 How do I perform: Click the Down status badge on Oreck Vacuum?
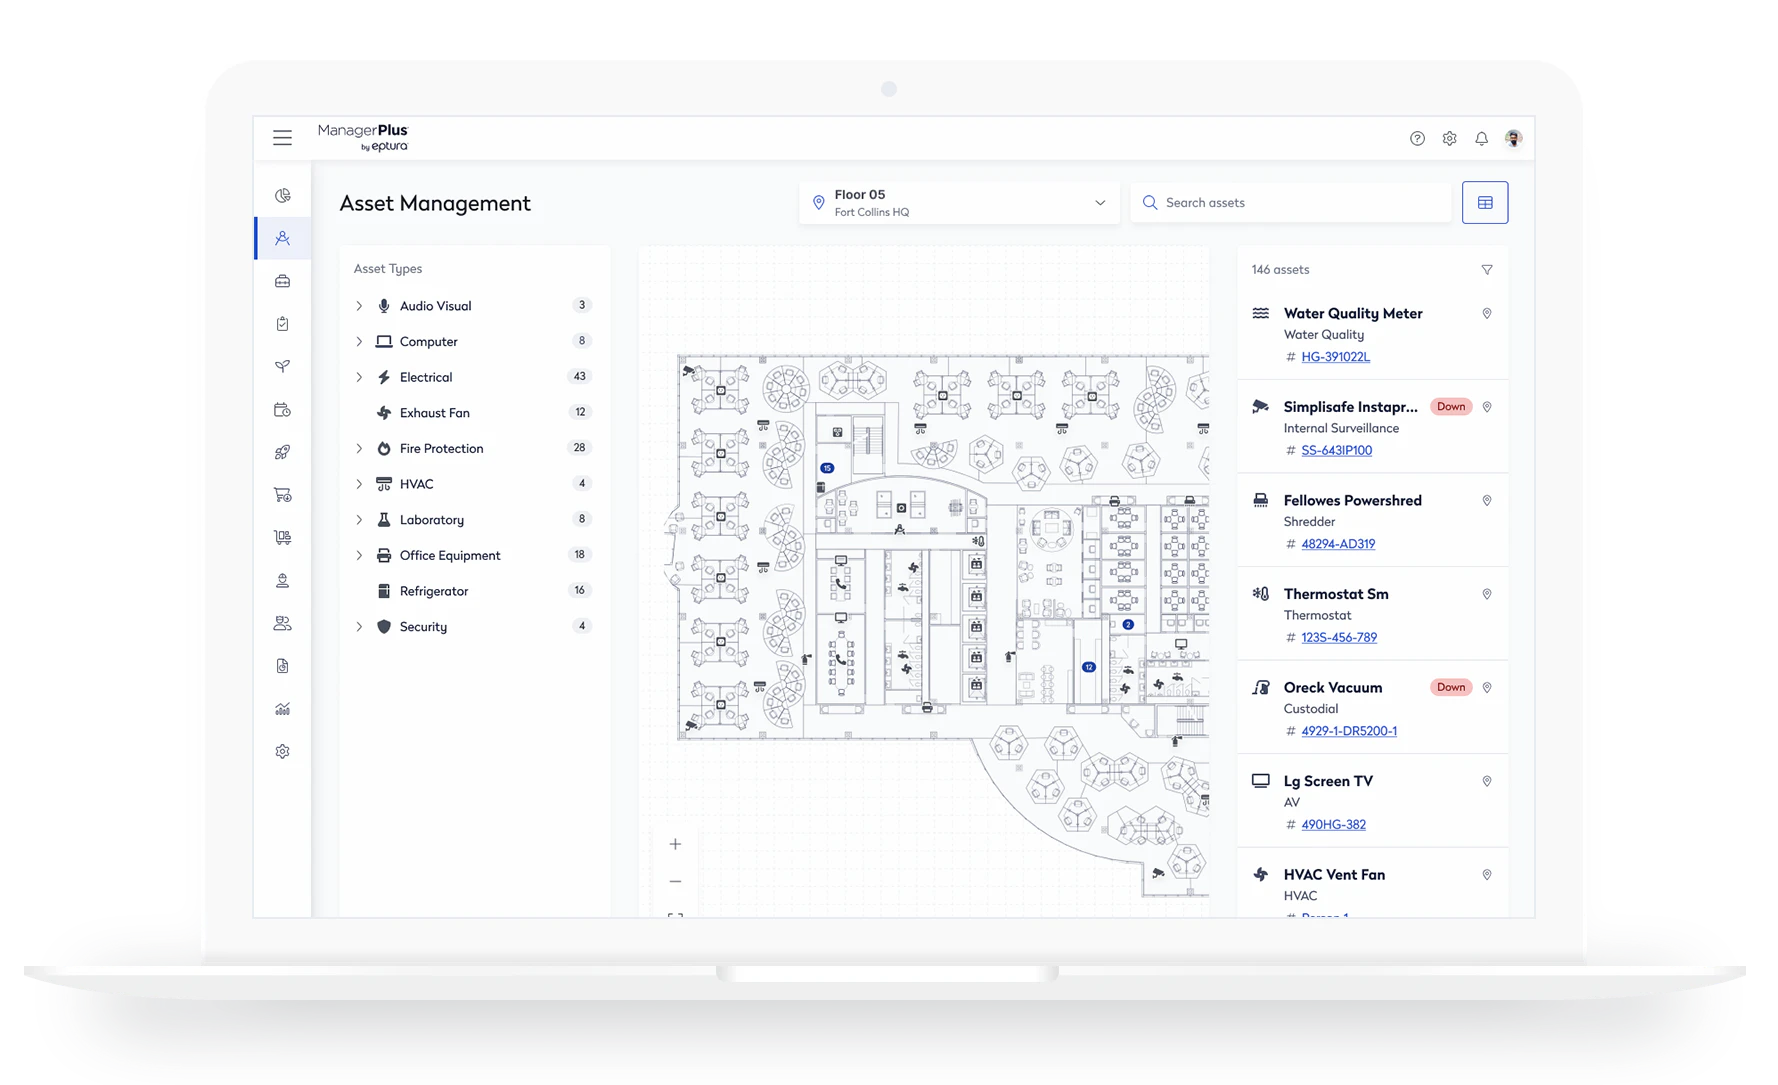coord(1451,687)
